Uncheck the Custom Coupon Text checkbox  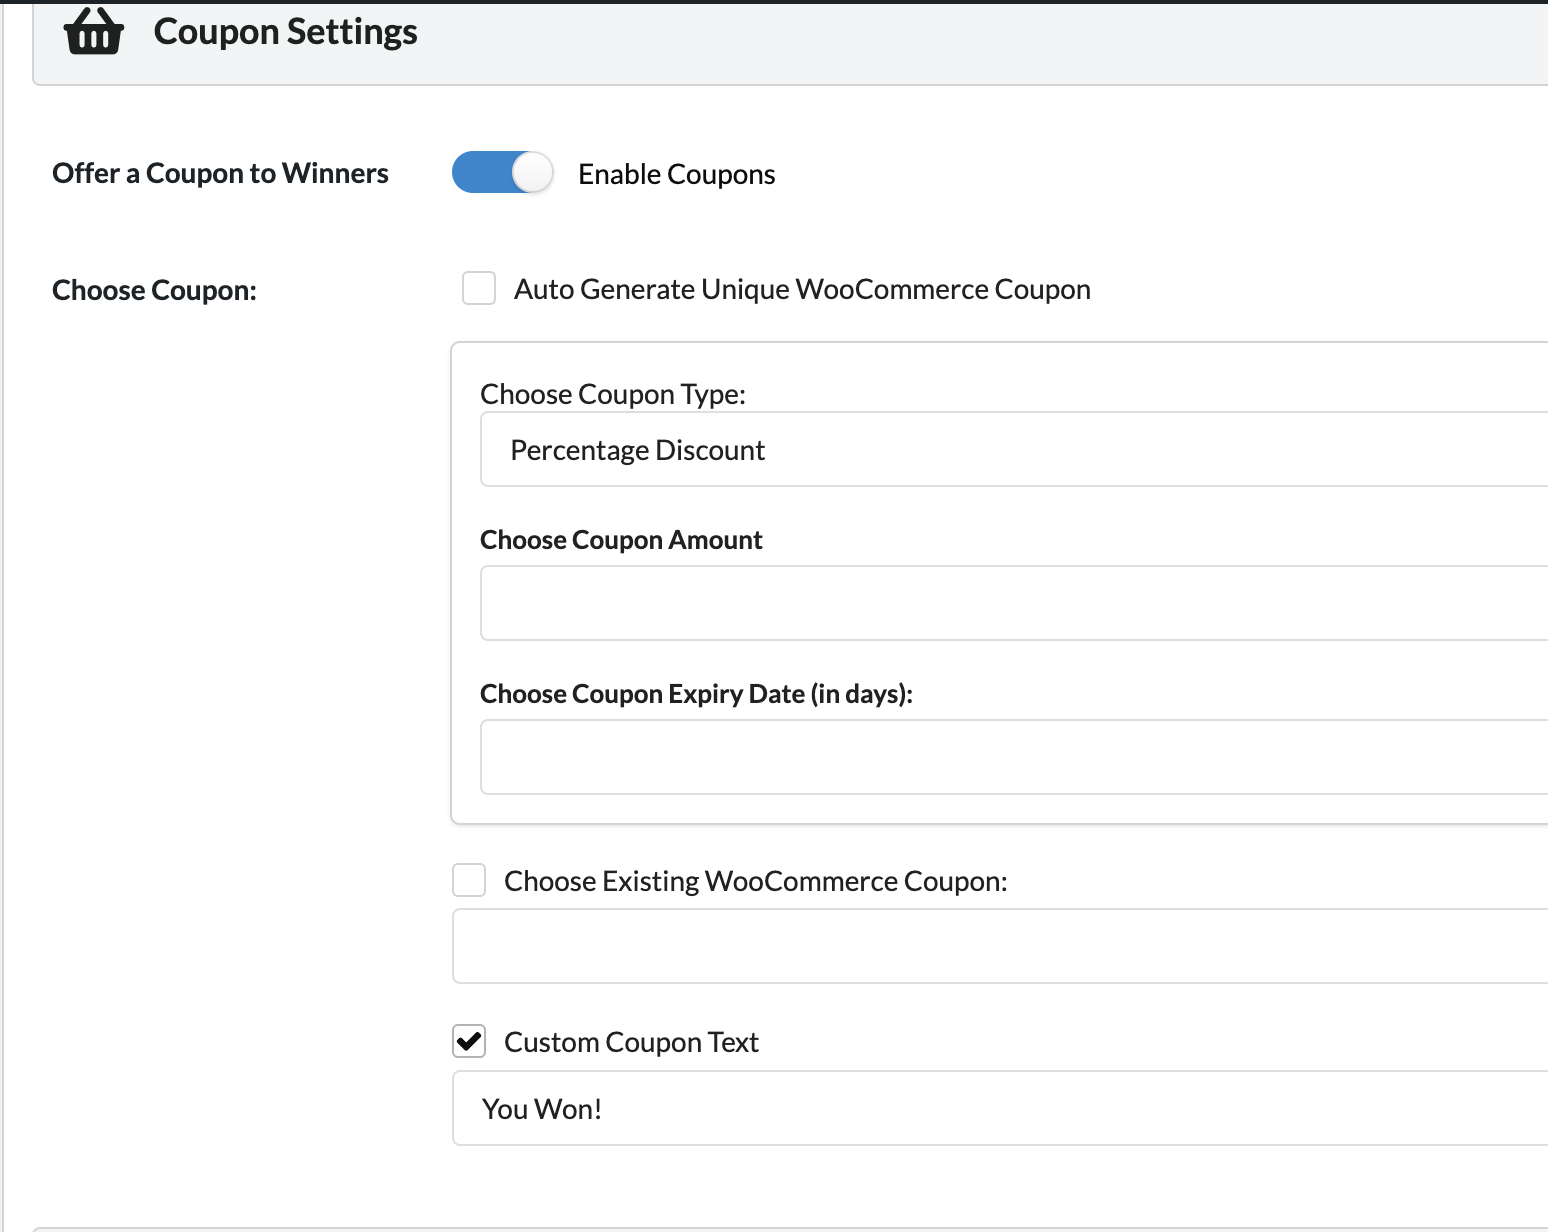(469, 1041)
